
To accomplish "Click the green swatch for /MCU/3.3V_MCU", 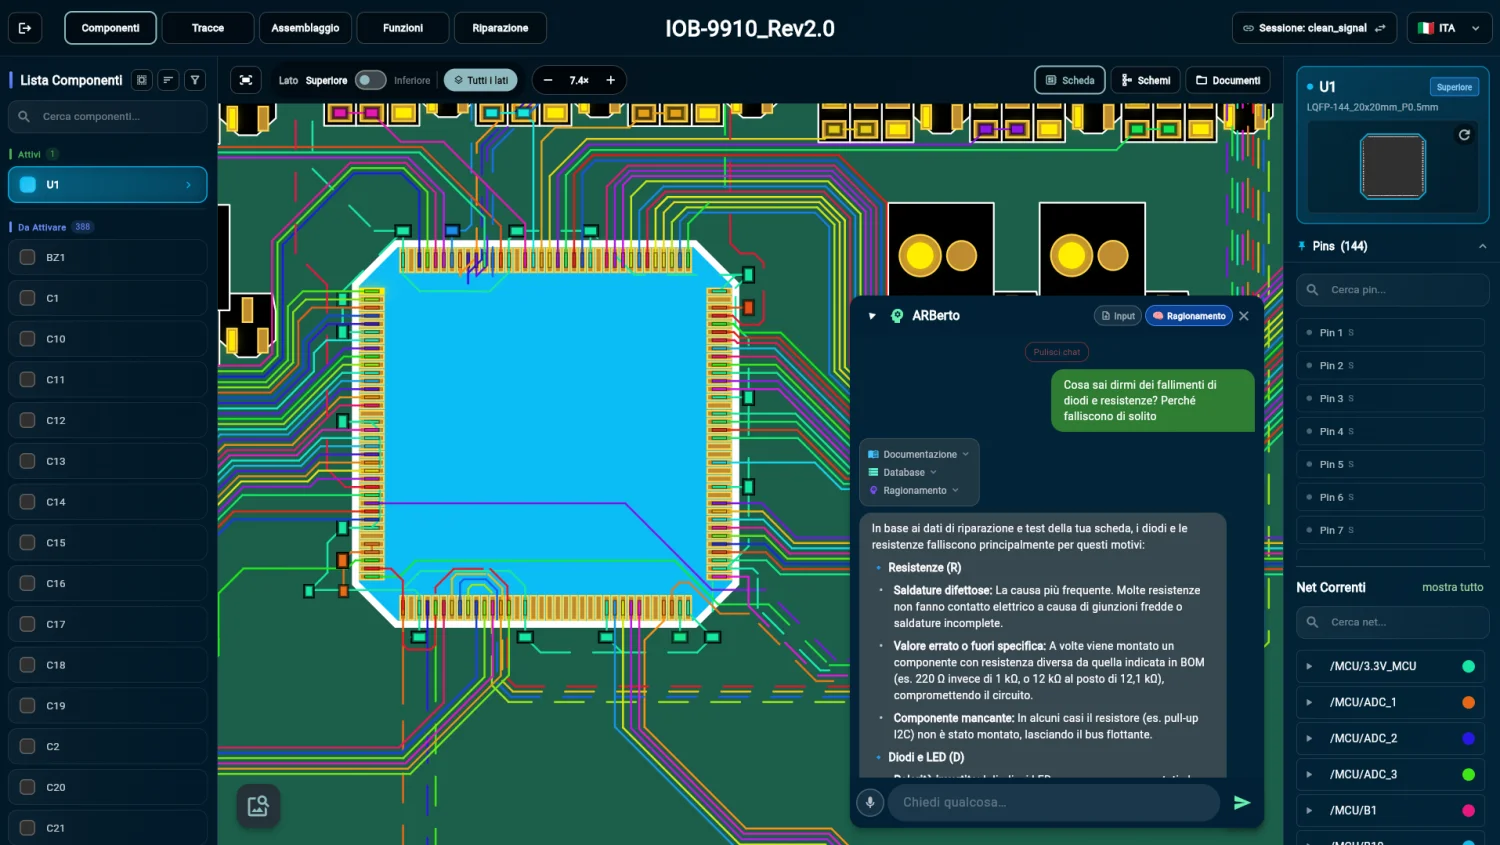I will coord(1468,666).
